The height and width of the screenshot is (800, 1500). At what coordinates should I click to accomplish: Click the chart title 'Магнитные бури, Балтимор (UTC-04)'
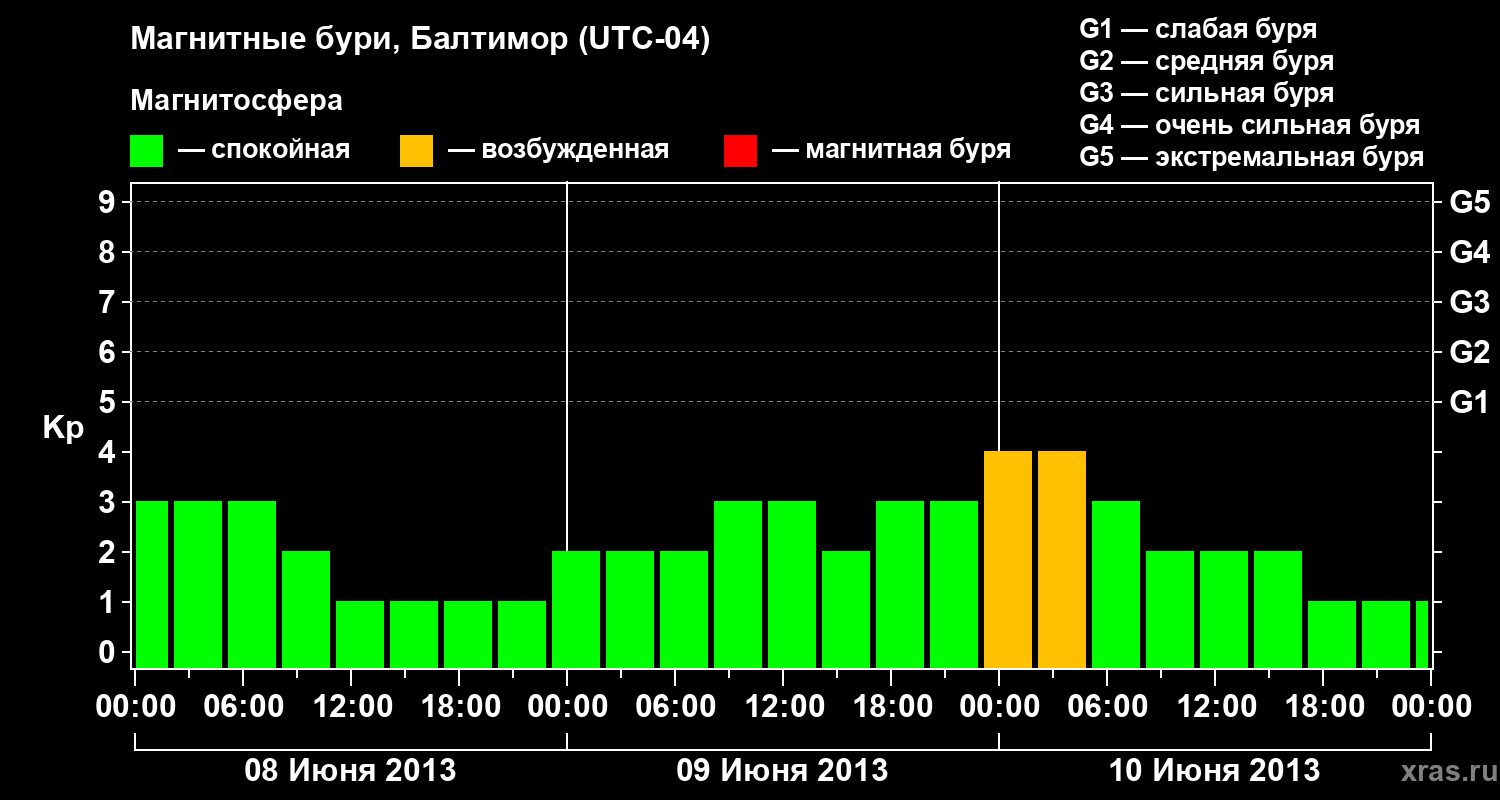[420, 40]
